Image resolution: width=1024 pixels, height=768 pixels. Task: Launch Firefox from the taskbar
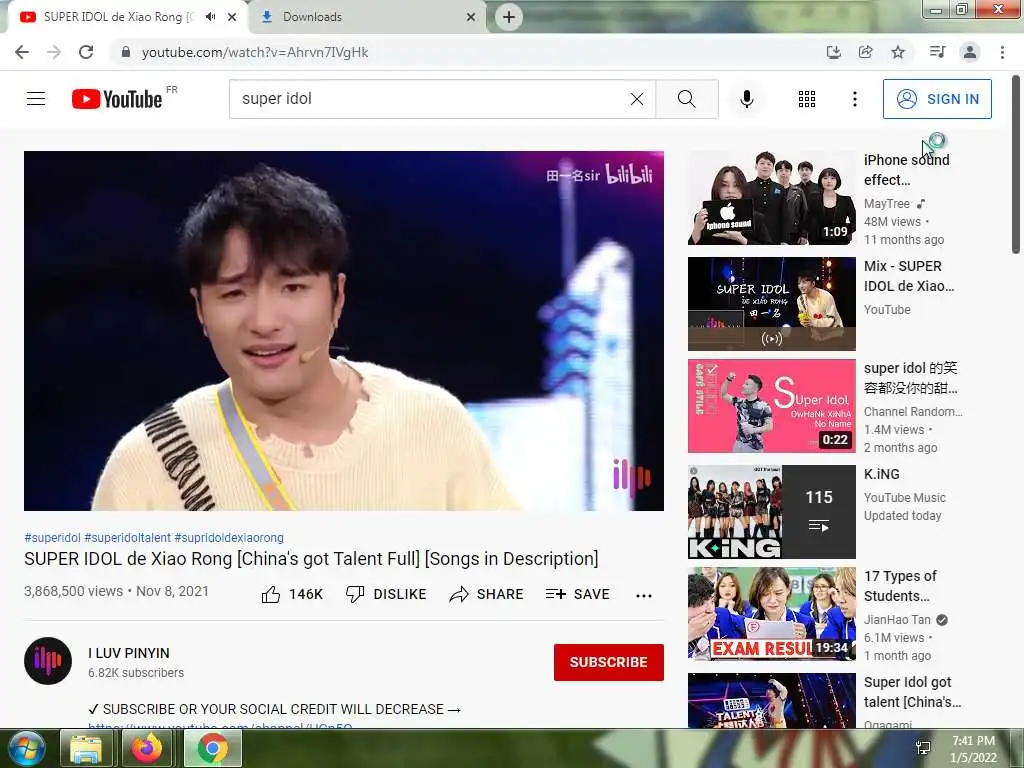[x=147, y=748]
